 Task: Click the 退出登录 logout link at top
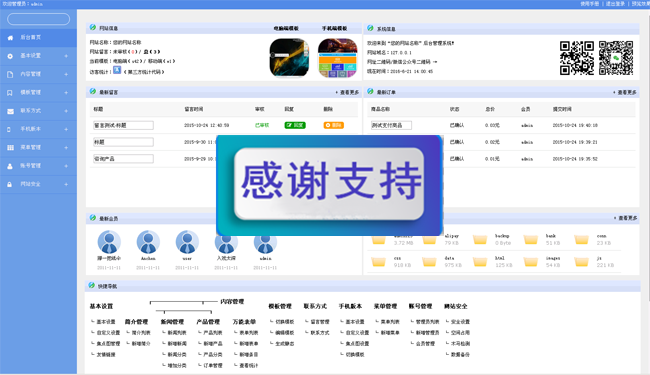pos(615,4)
